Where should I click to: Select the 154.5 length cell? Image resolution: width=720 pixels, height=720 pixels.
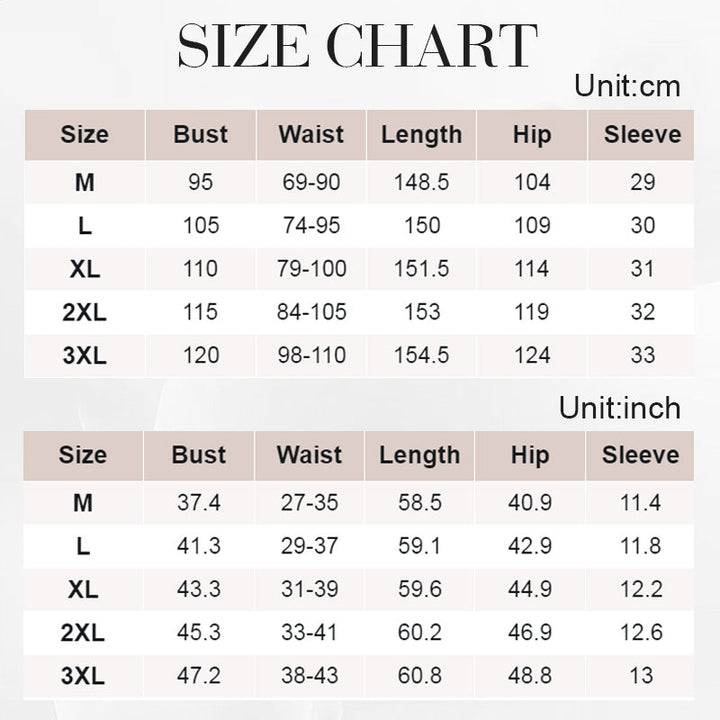click(x=422, y=355)
